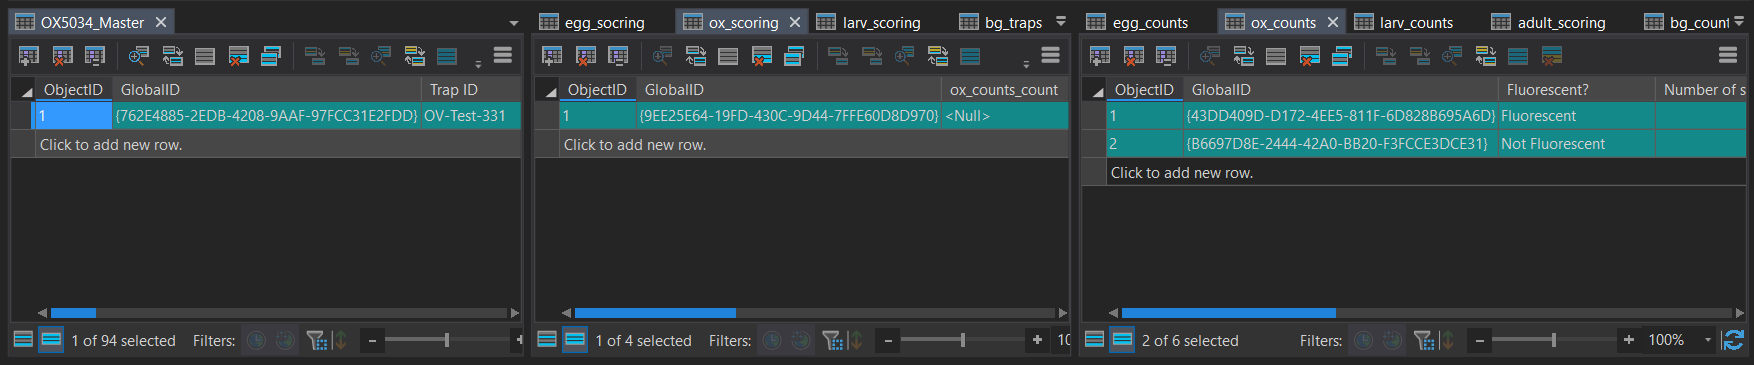Click Trap ID column header
Viewport: 1754px width, 365px height.
pyautogui.click(x=471, y=90)
